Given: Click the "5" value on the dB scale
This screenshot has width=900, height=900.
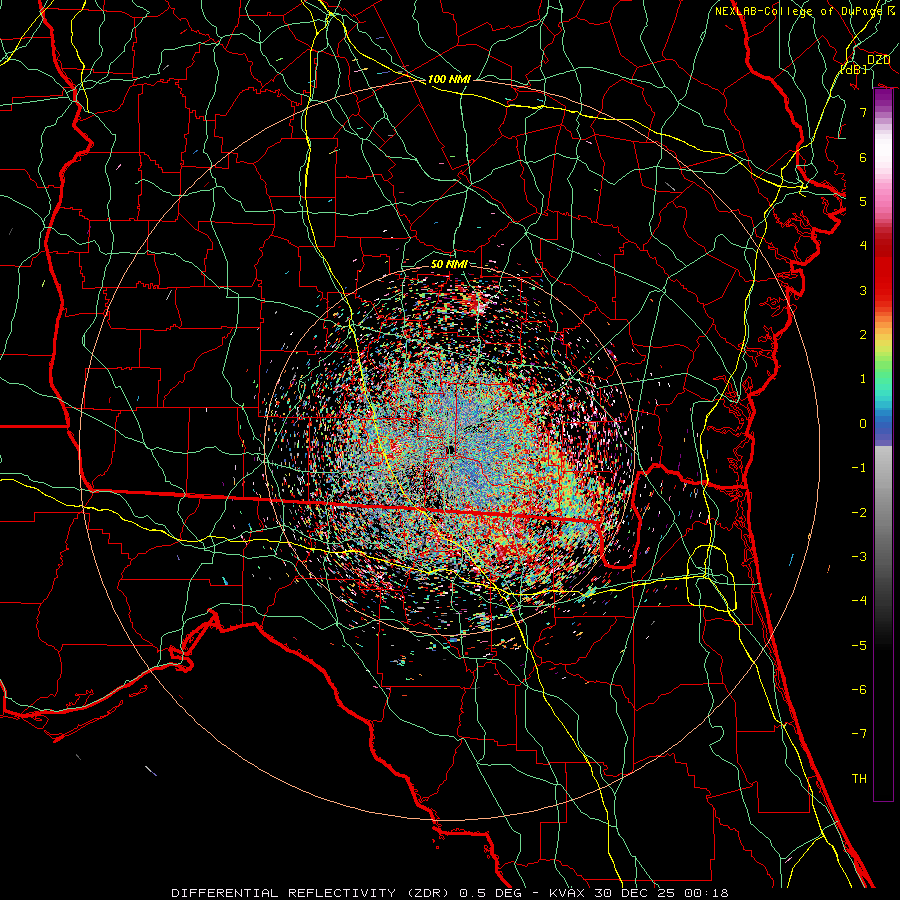Looking at the screenshot, I should (x=863, y=201).
